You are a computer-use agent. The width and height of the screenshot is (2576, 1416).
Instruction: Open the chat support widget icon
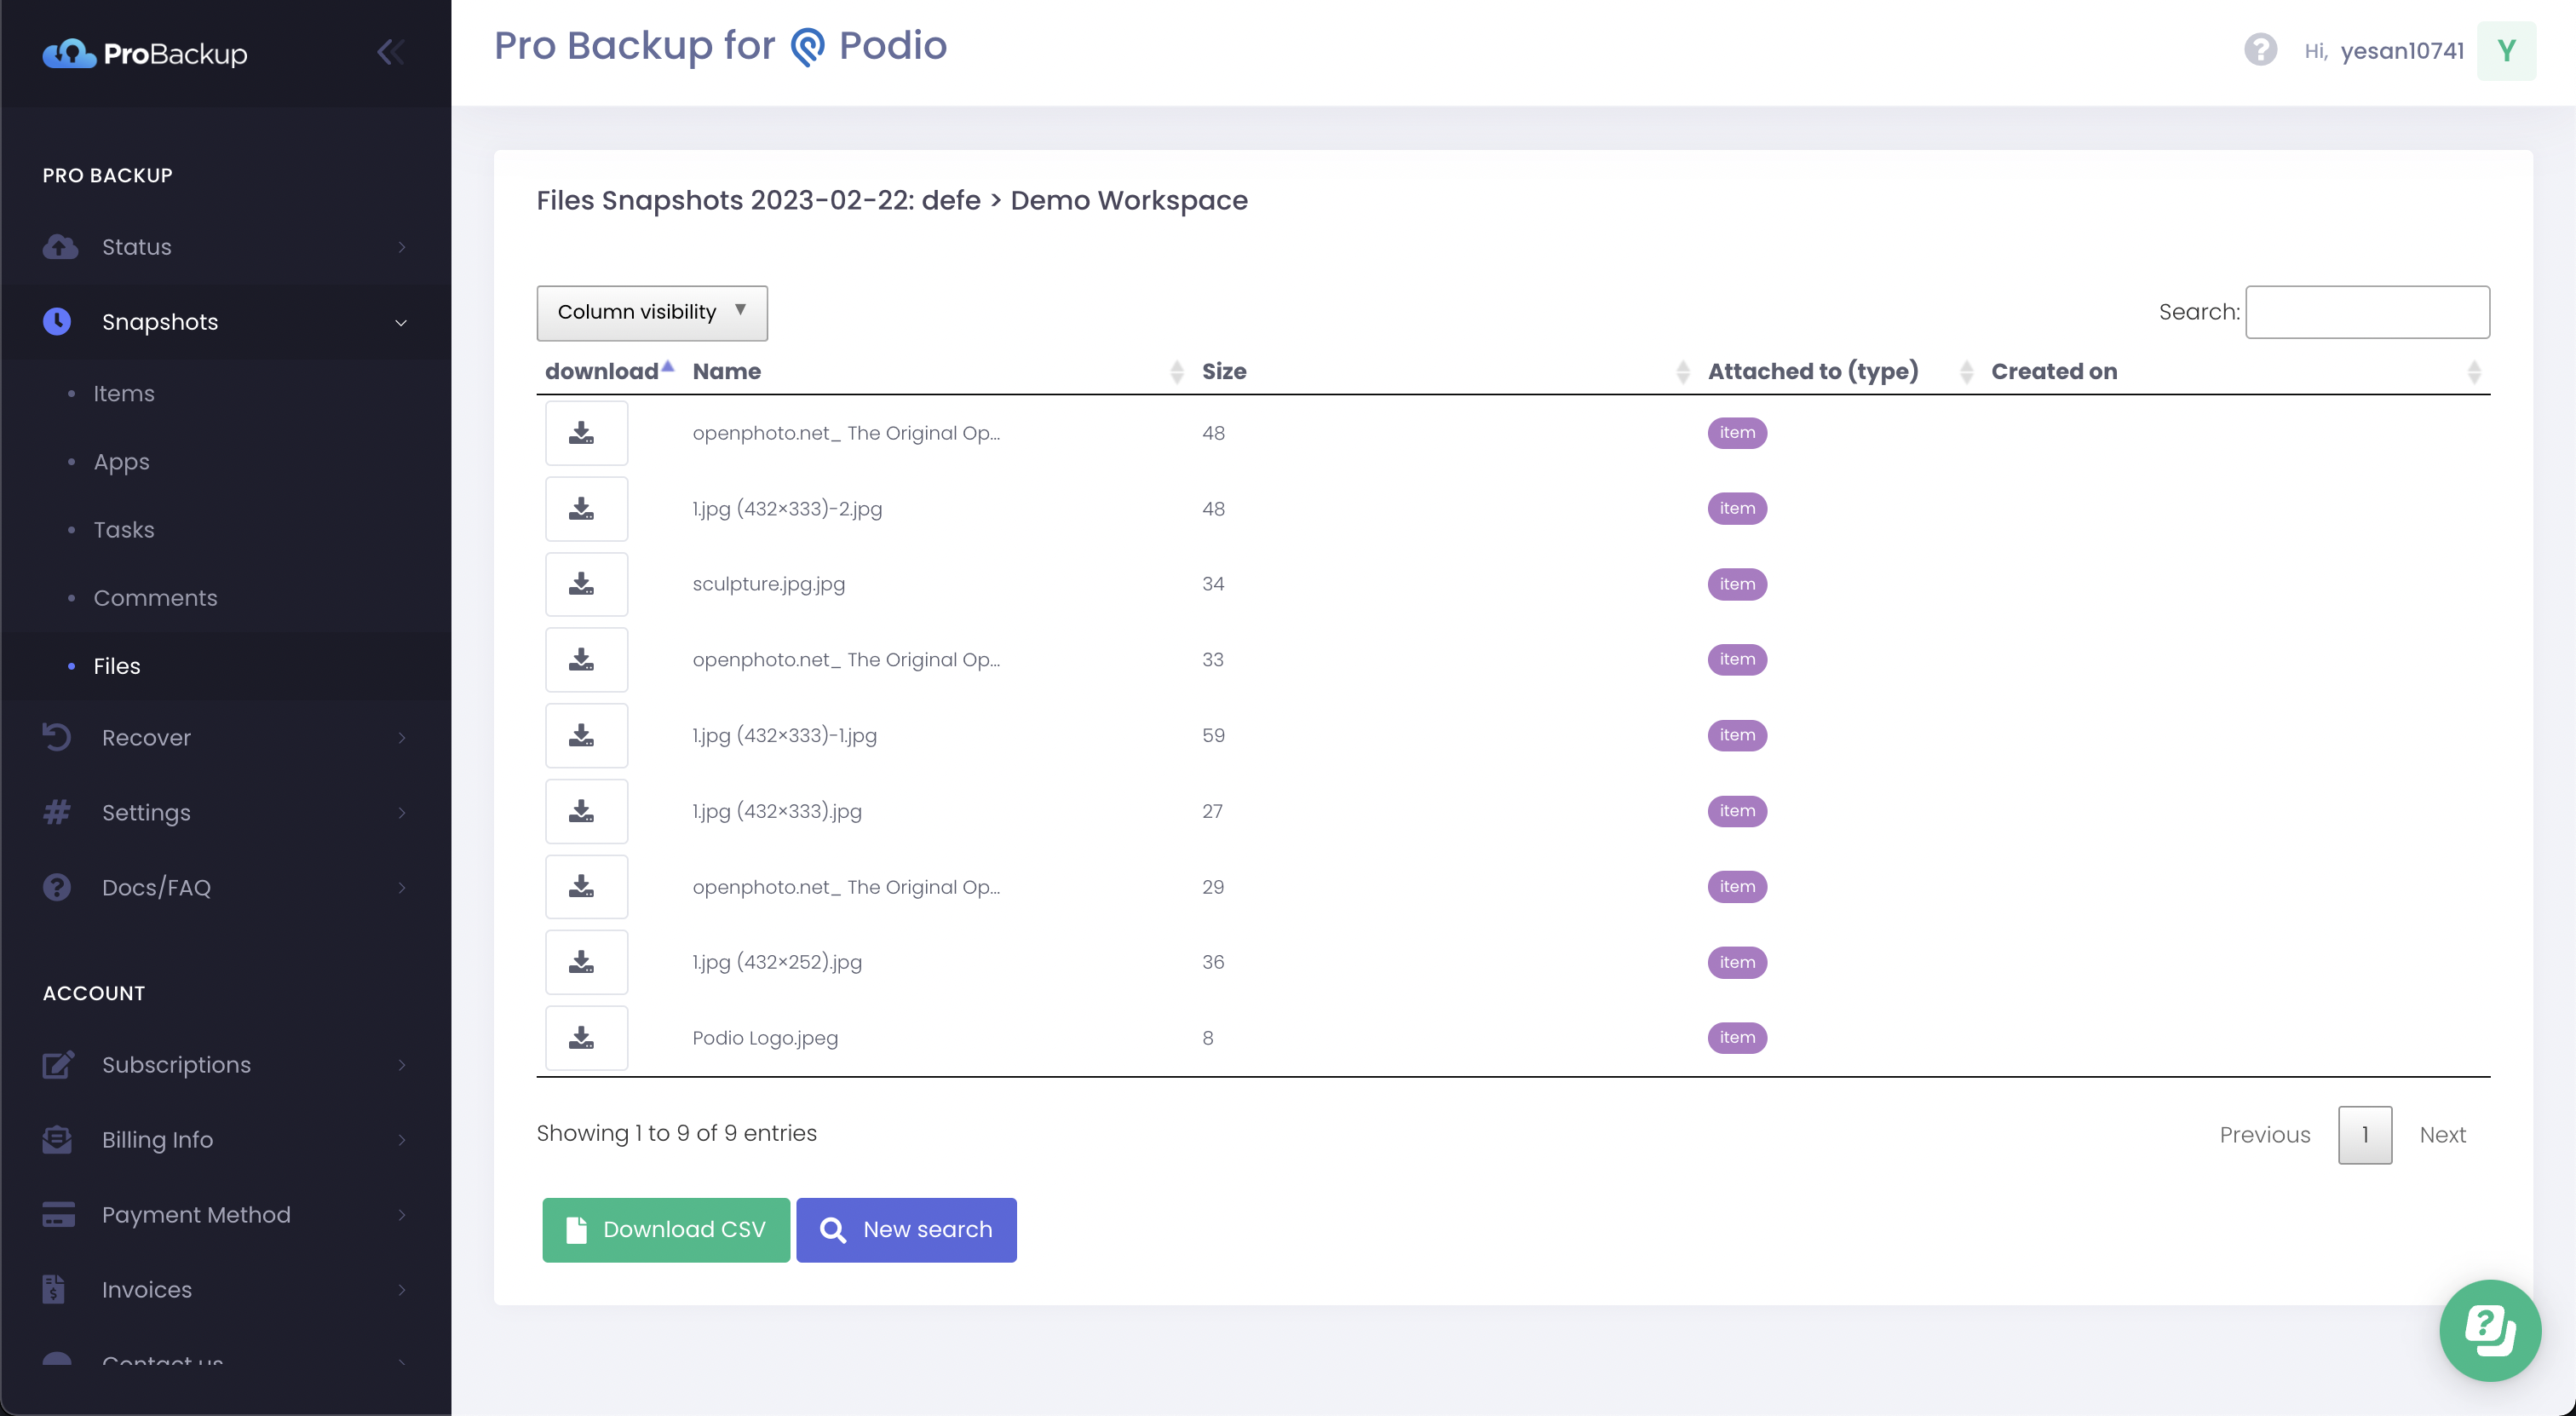pos(2489,1330)
